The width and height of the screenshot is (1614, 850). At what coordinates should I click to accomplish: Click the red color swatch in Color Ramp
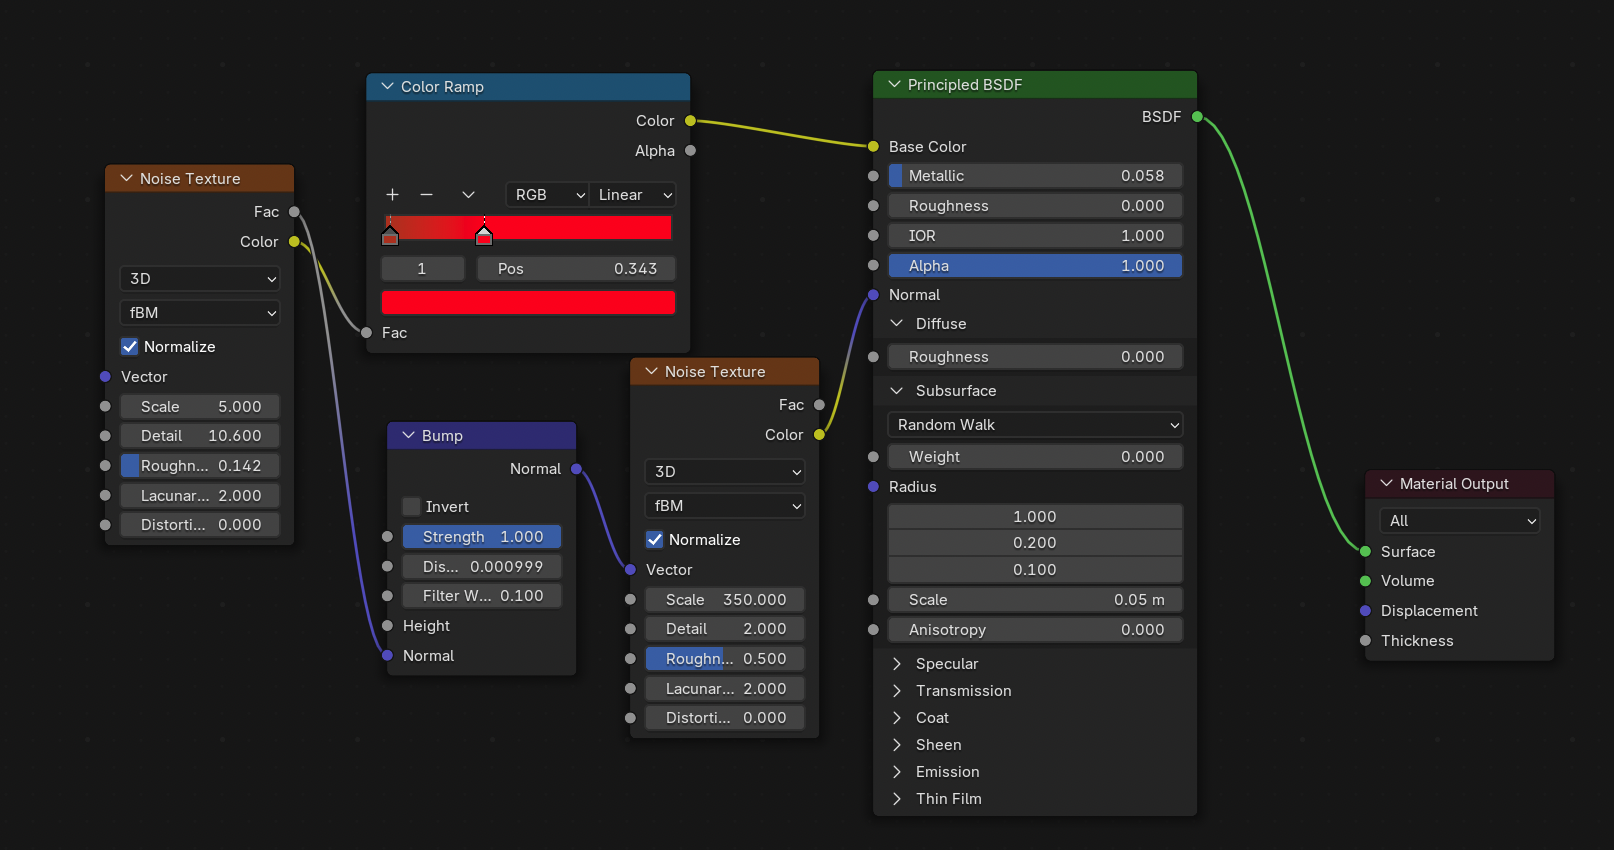(528, 303)
